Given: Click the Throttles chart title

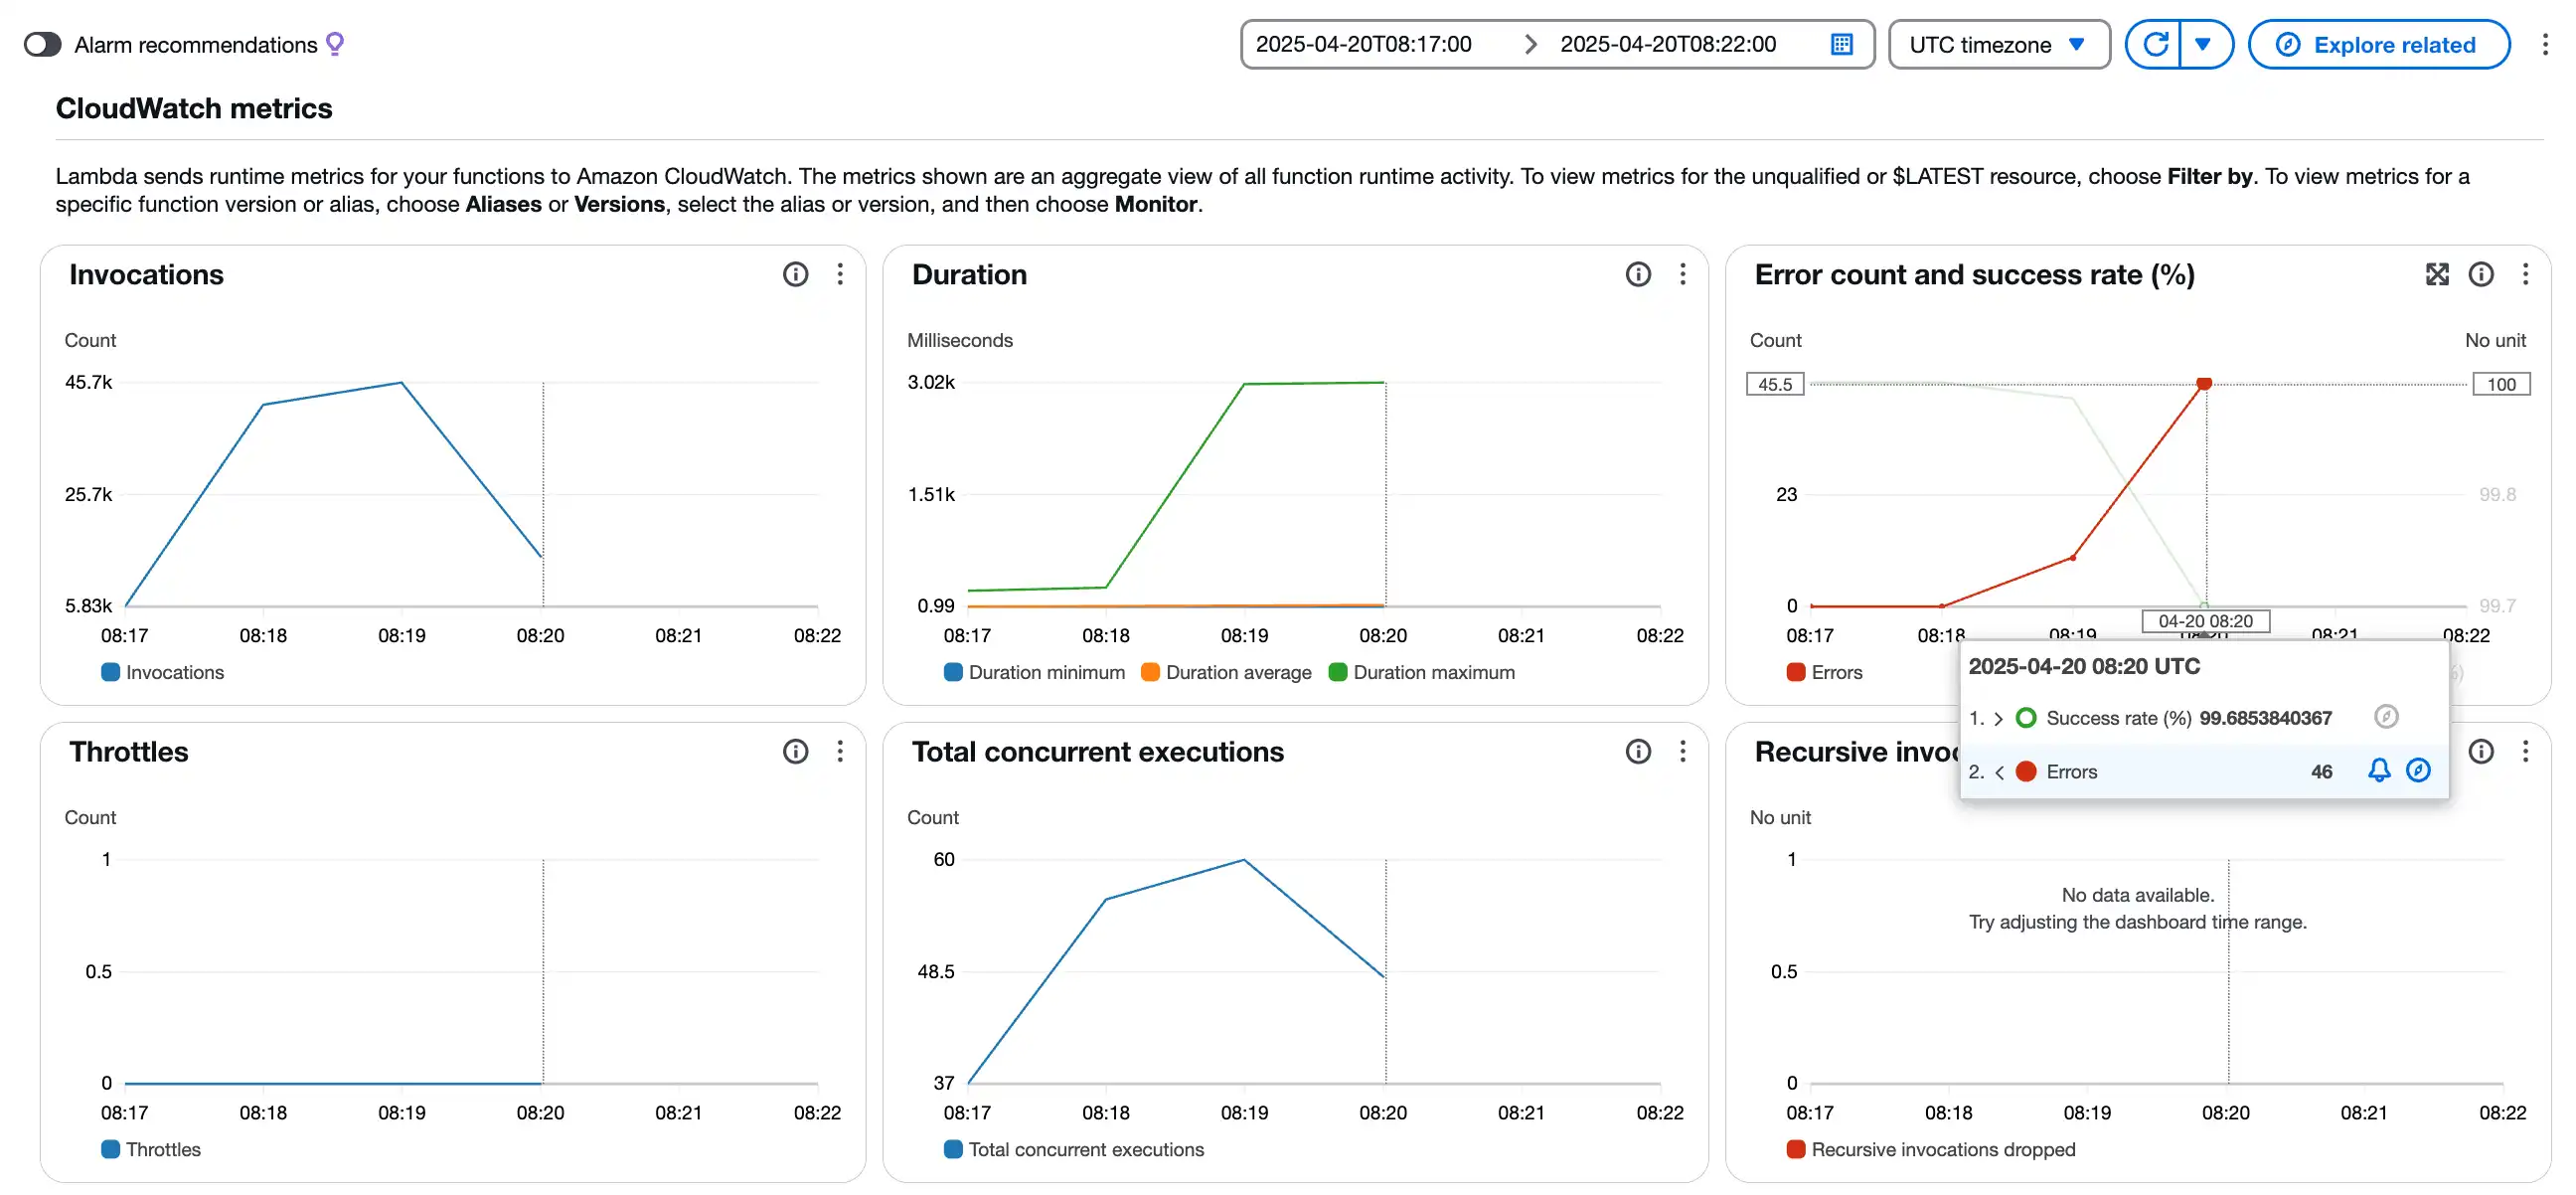Looking at the screenshot, I should click(129, 752).
